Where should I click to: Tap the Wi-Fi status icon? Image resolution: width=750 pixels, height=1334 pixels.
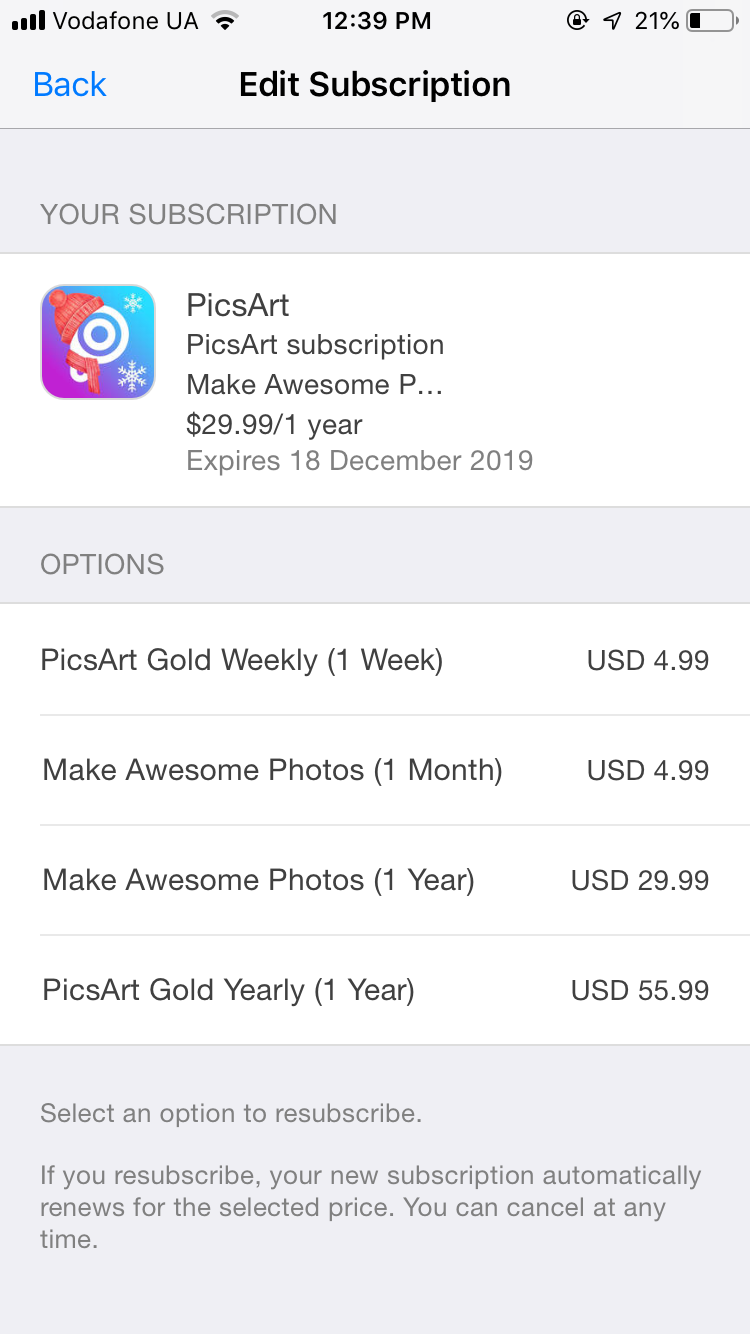point(226,21)
